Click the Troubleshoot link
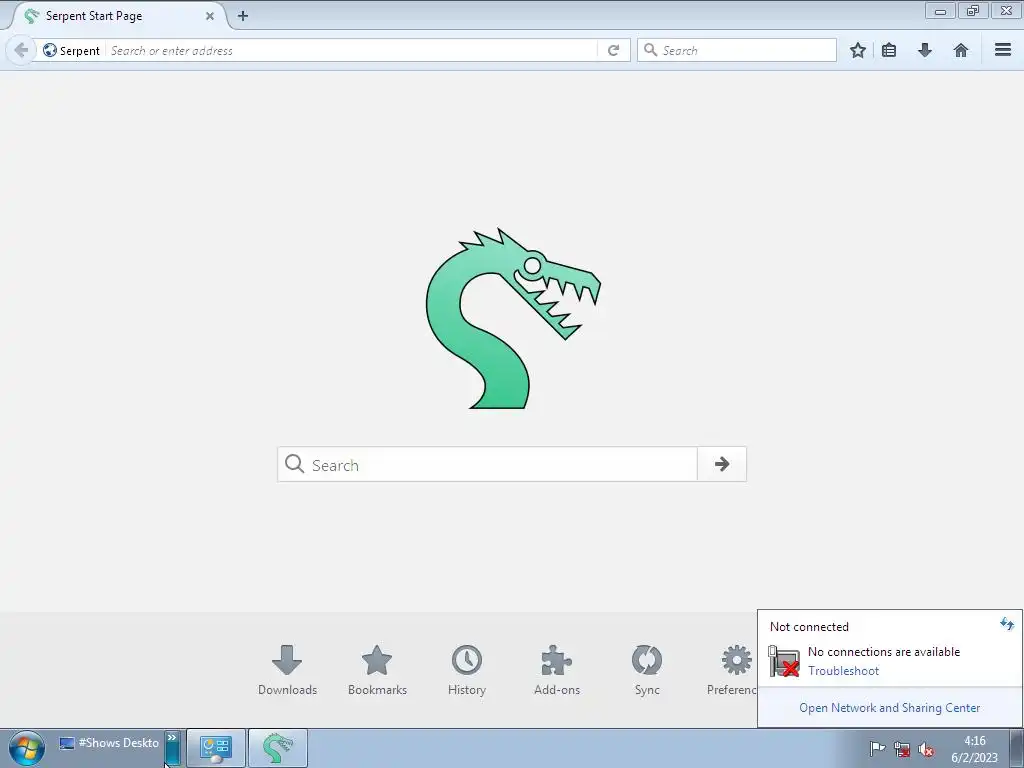 (843, 671)
